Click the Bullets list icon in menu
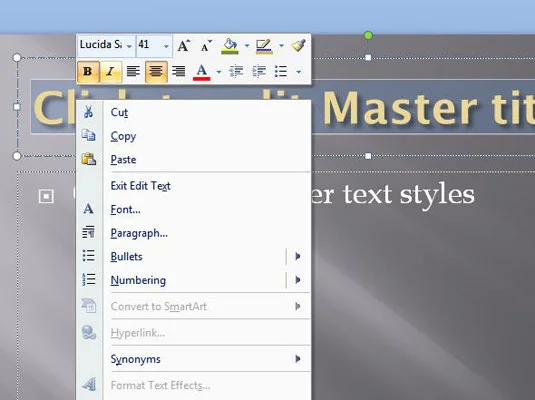The height and width of the screenshot is (400, 535). coord(88,256)
